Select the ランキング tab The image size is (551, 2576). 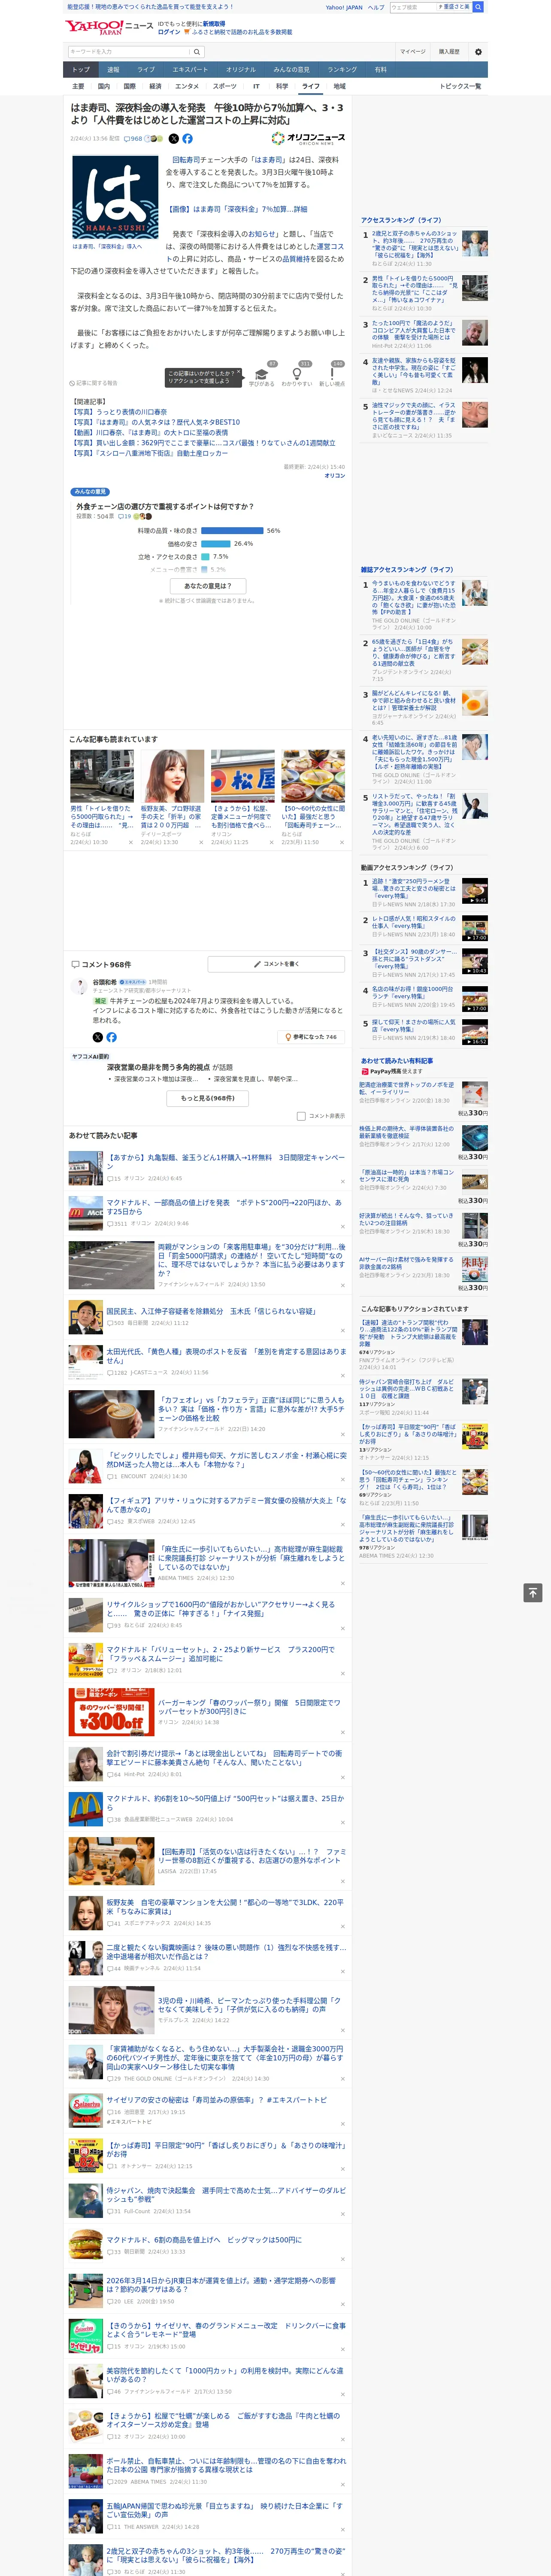[x=342, y=70]
